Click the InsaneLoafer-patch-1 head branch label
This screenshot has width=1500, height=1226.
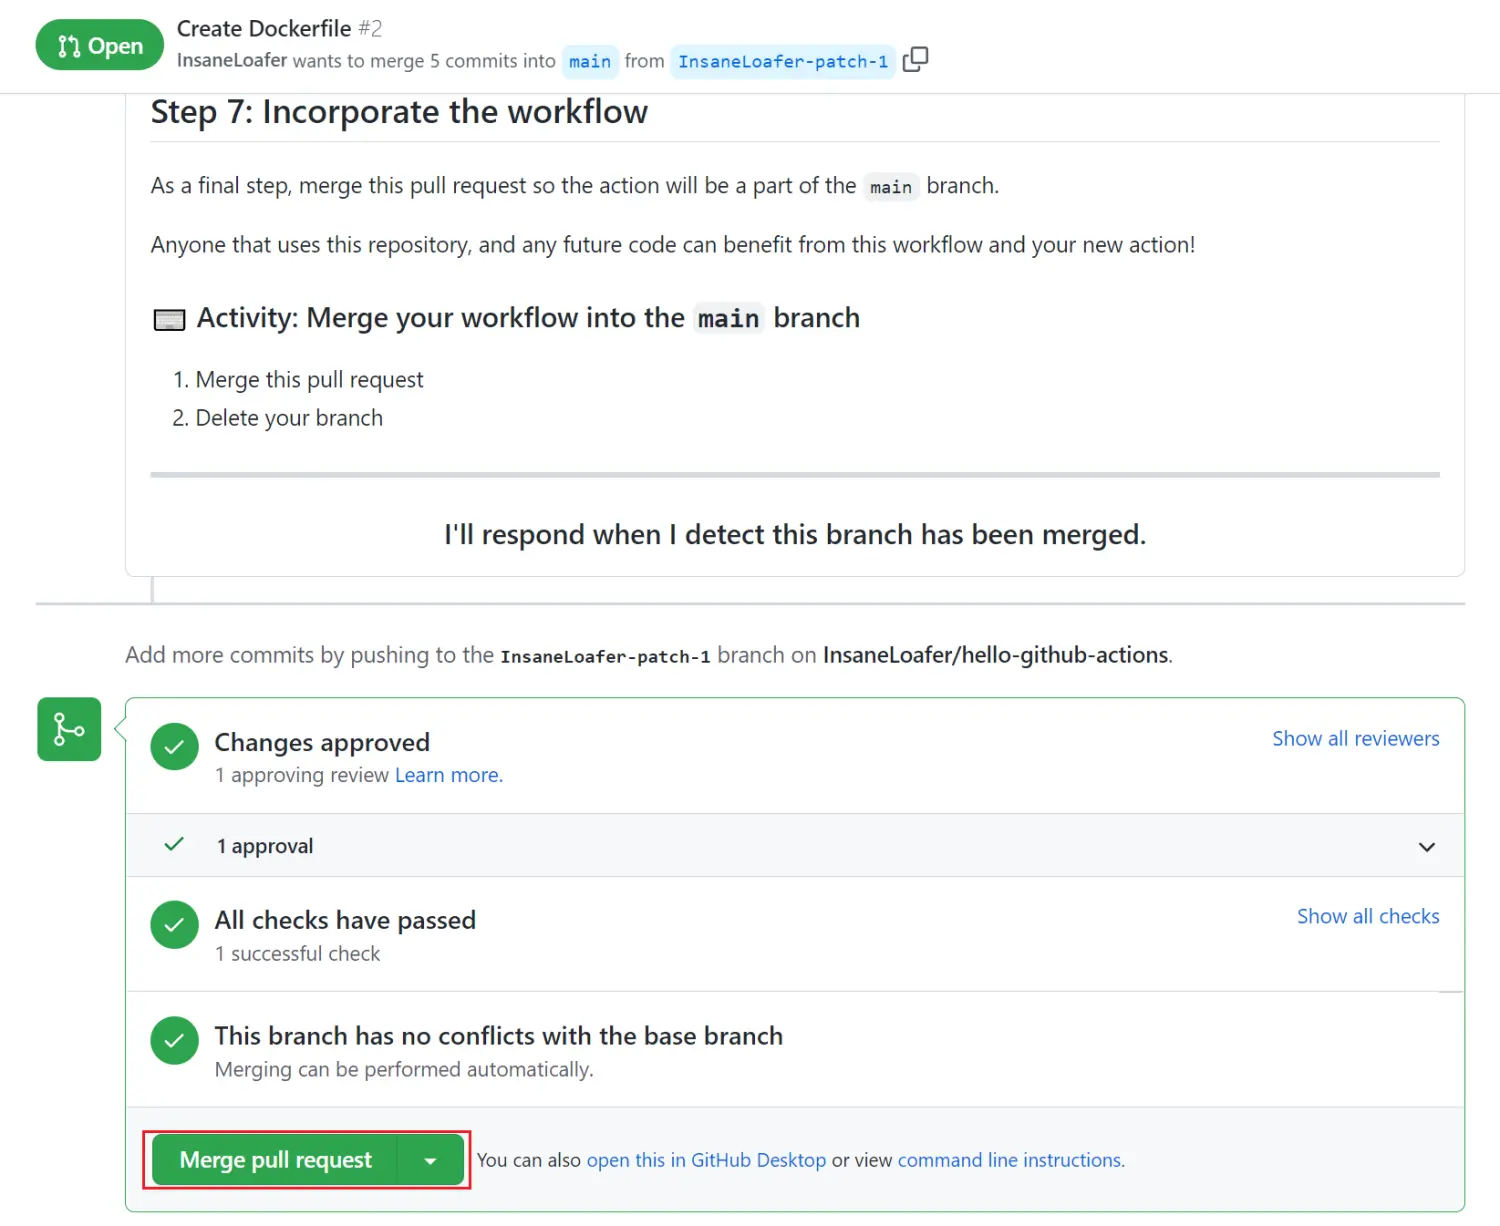[783, 62]
